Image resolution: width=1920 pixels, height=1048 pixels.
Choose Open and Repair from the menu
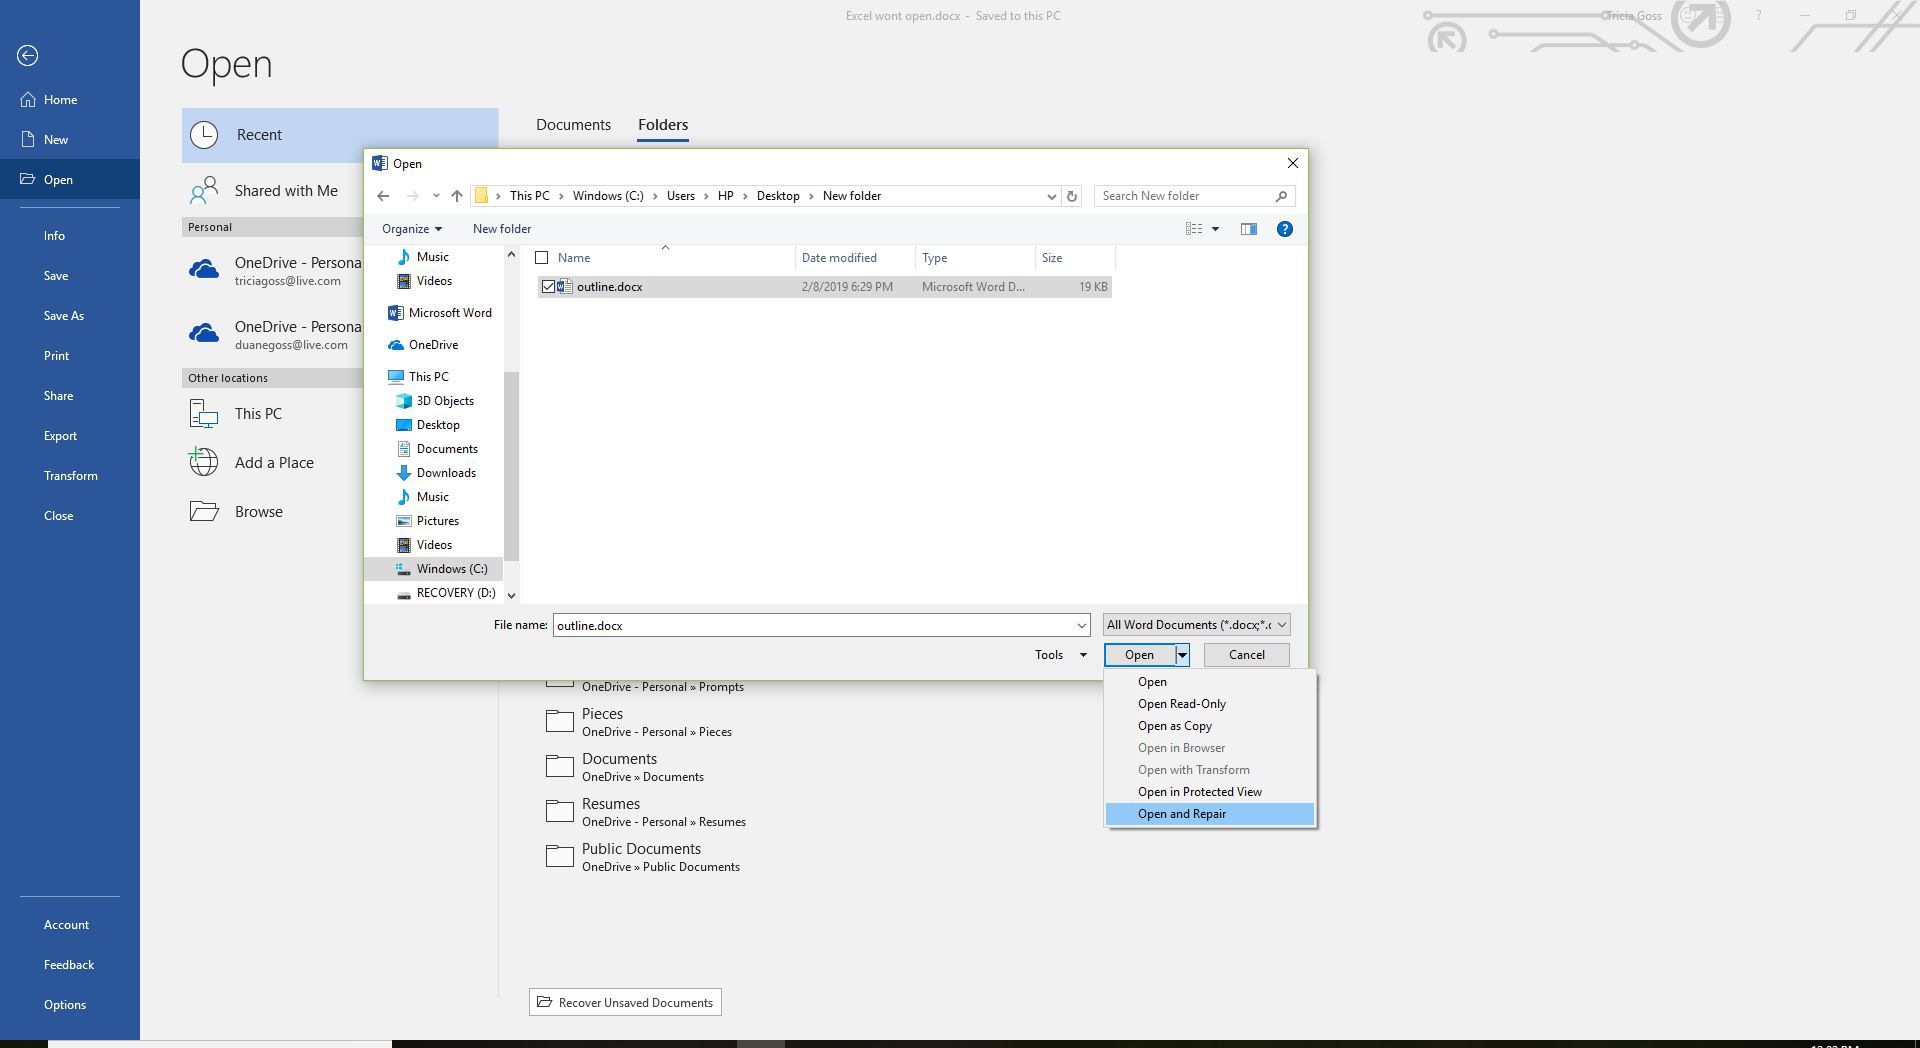click(1210, 814)
